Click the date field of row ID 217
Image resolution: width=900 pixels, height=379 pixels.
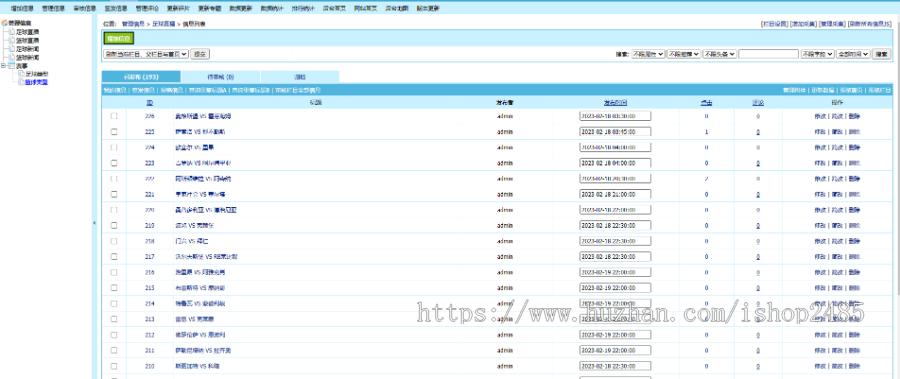615,256
